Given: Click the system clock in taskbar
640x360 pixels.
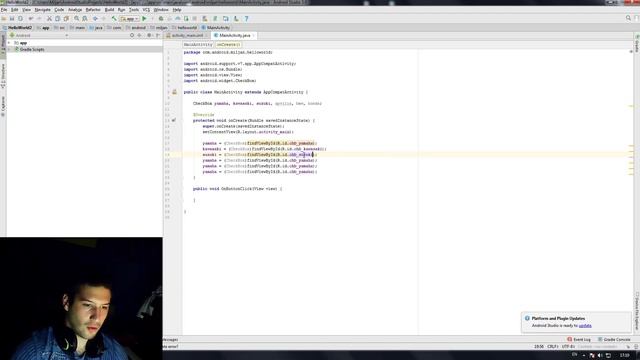Looking at the screenshot, I should pos(624,356).
